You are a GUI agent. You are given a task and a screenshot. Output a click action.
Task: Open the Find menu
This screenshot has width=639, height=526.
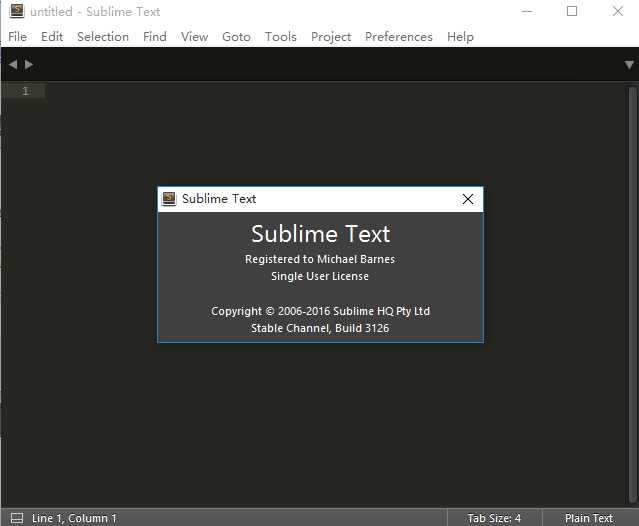[154, 37]
